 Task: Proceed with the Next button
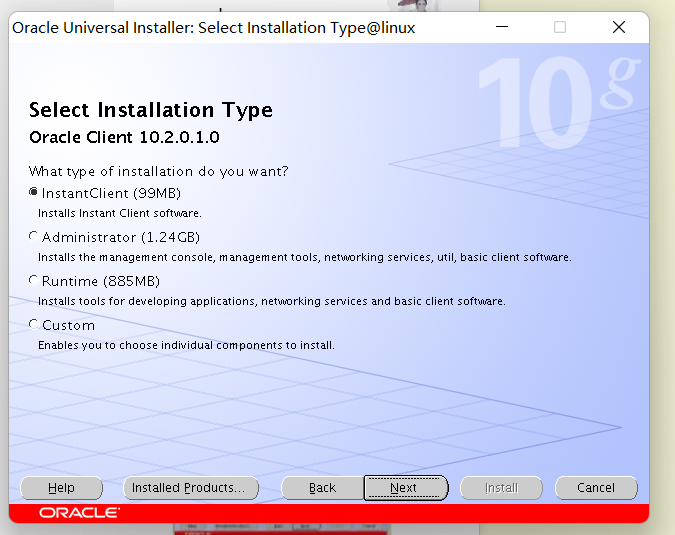pyautogui.click(x=406, y=488)
